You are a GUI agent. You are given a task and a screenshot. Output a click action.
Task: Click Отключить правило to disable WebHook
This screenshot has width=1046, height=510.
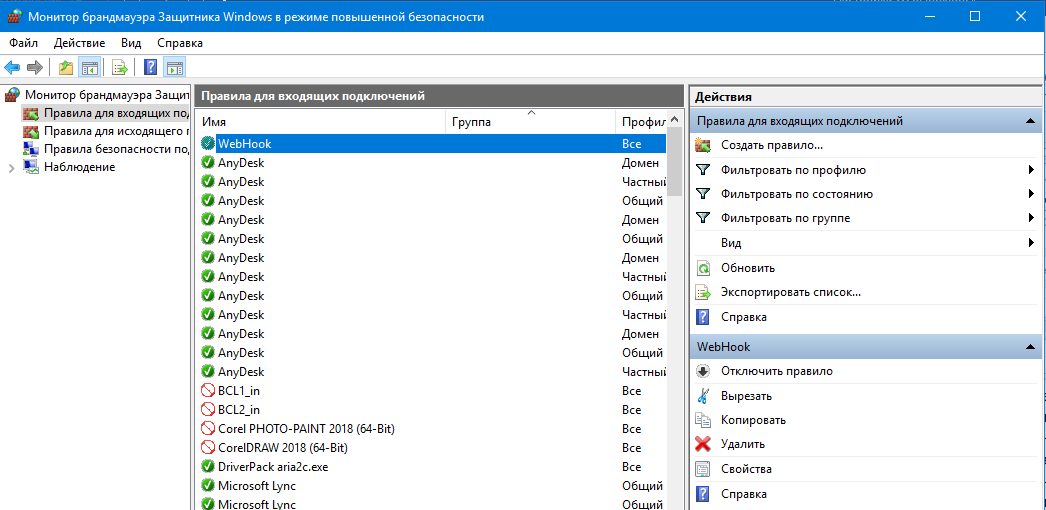click(x=776, y=371)
